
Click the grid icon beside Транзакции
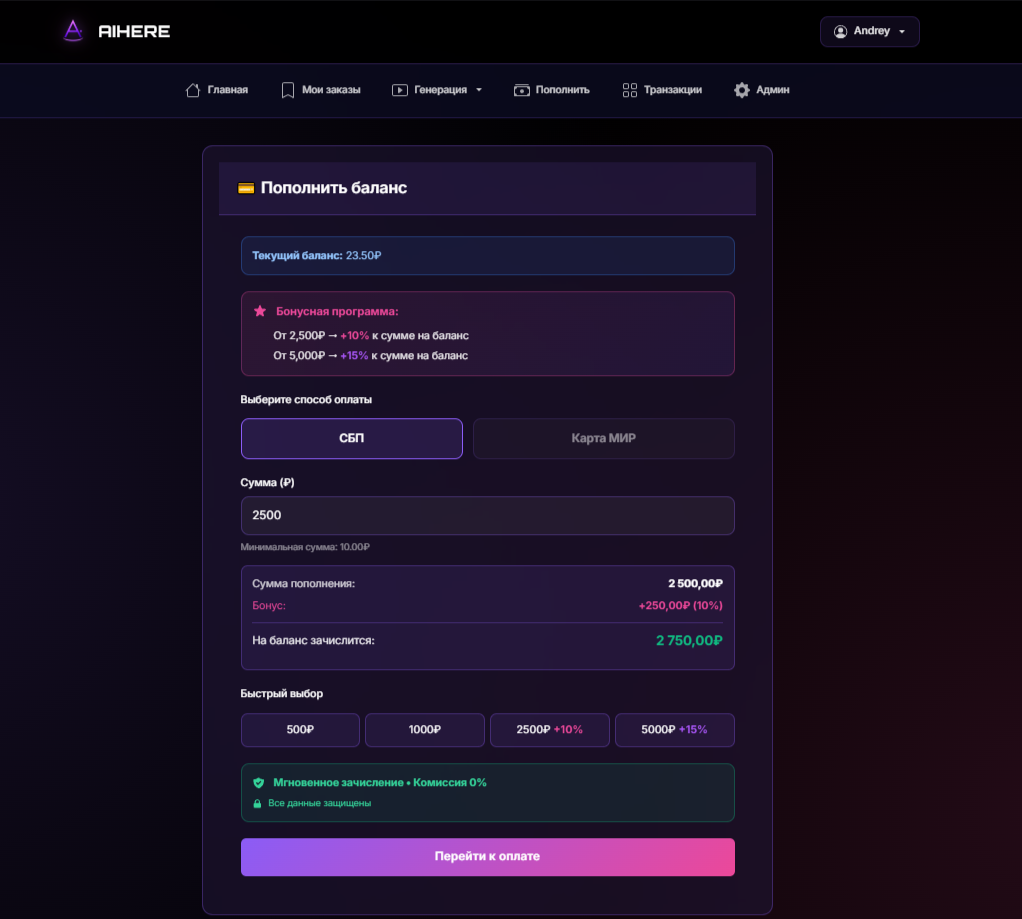click(x=630, y=90)
